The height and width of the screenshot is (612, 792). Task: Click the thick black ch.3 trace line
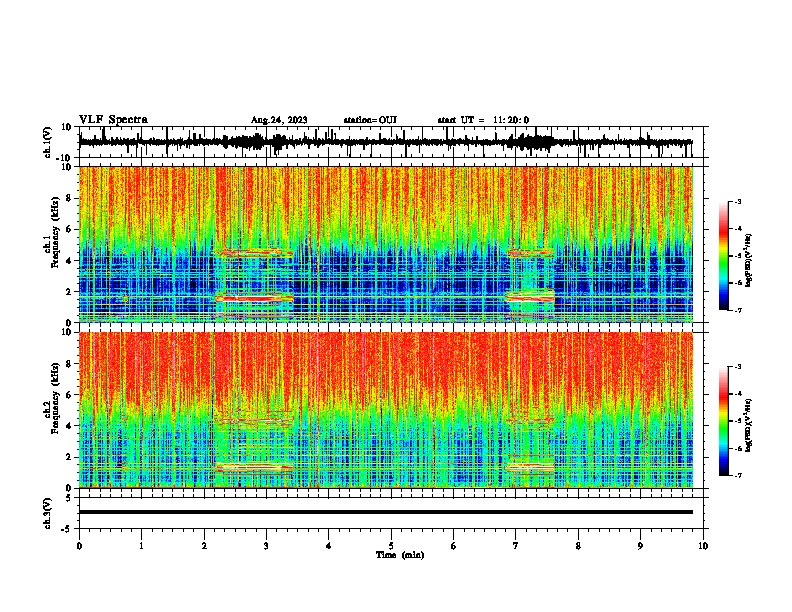[x=386, y=512]
